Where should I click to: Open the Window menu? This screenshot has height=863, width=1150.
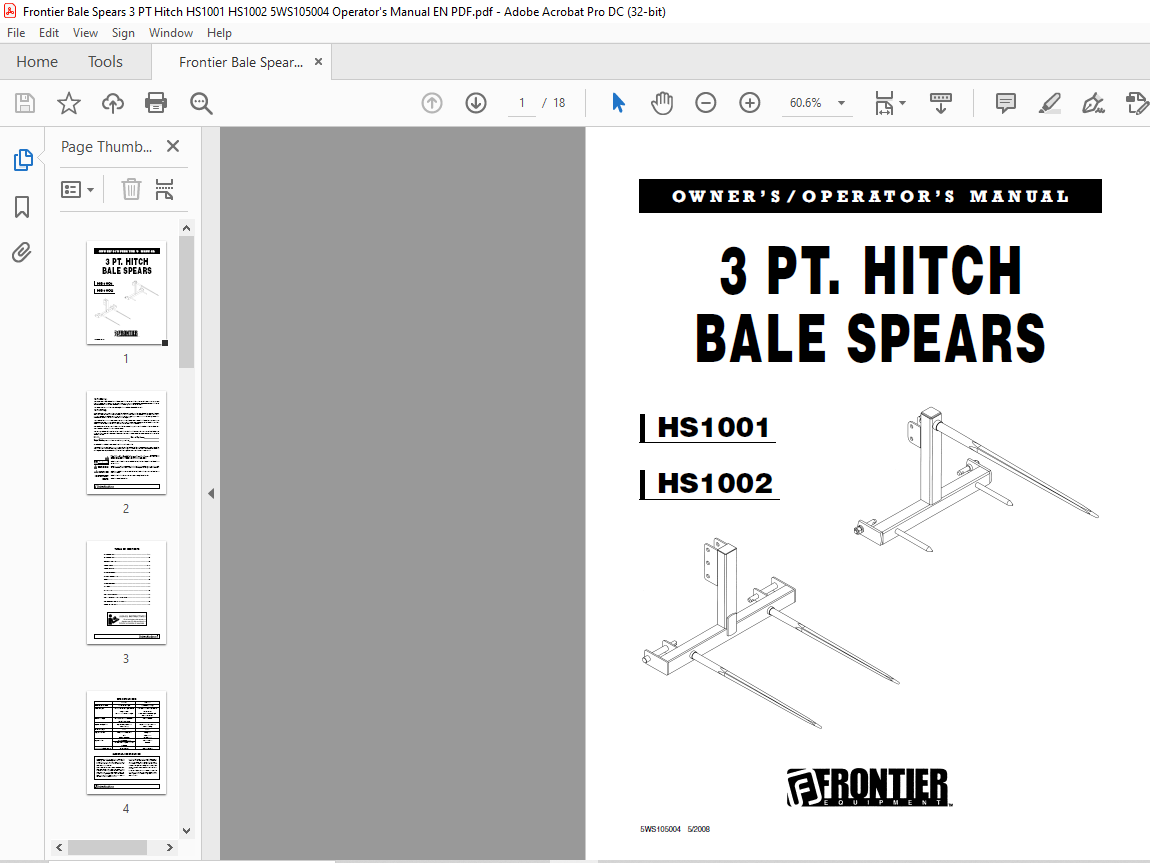tap(171, 33)
